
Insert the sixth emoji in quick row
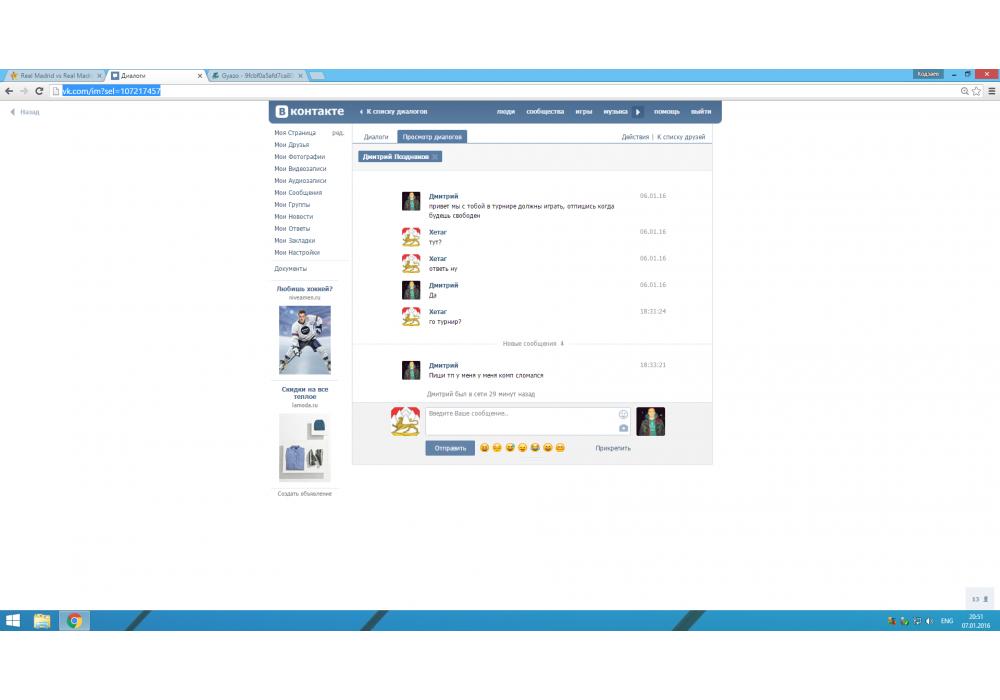(x=547, y=448)
